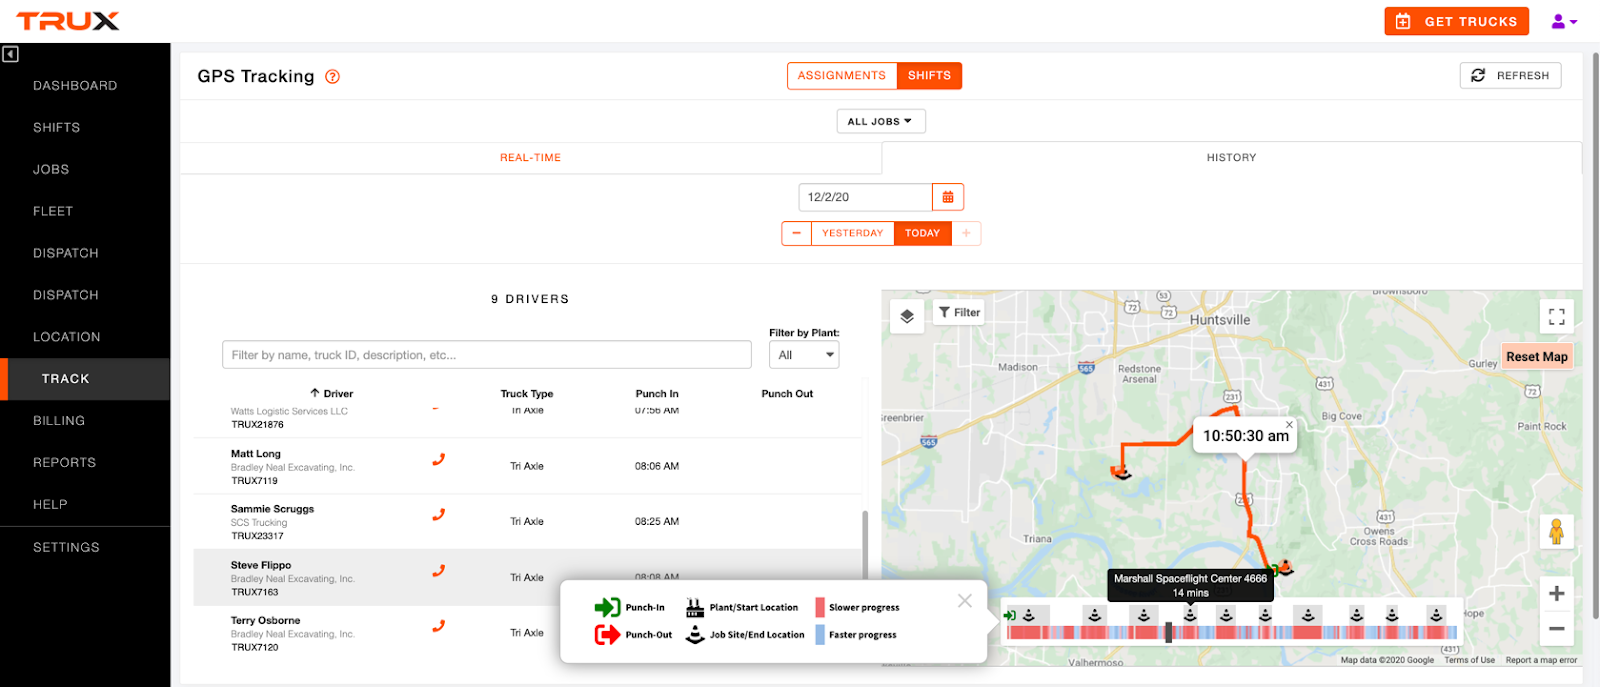The width and height of the screenshot is (1600, 687).
Task: Click the Punch Out column header
Action: 787,394
